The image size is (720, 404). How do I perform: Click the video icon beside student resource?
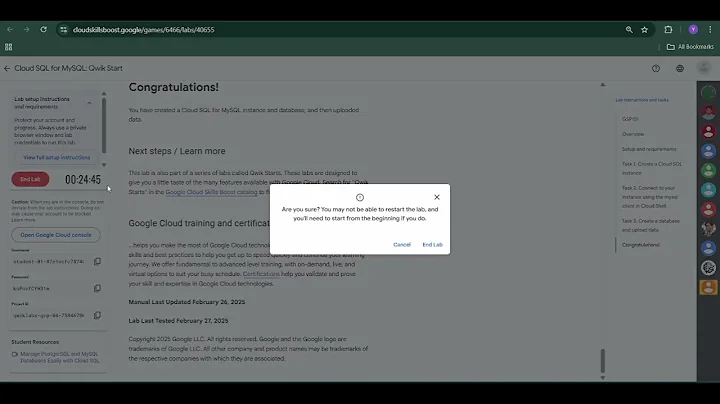point(15,354)
